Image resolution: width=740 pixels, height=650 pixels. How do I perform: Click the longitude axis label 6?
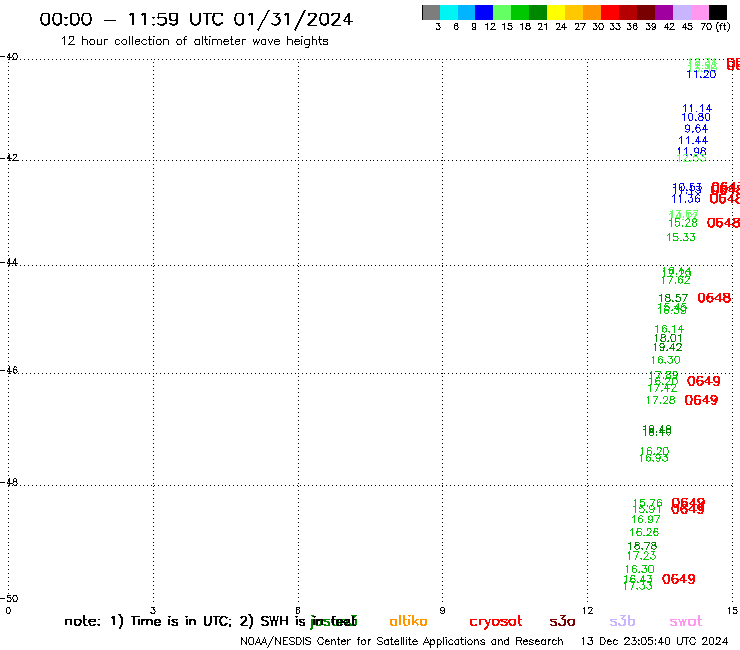(298, 611)
